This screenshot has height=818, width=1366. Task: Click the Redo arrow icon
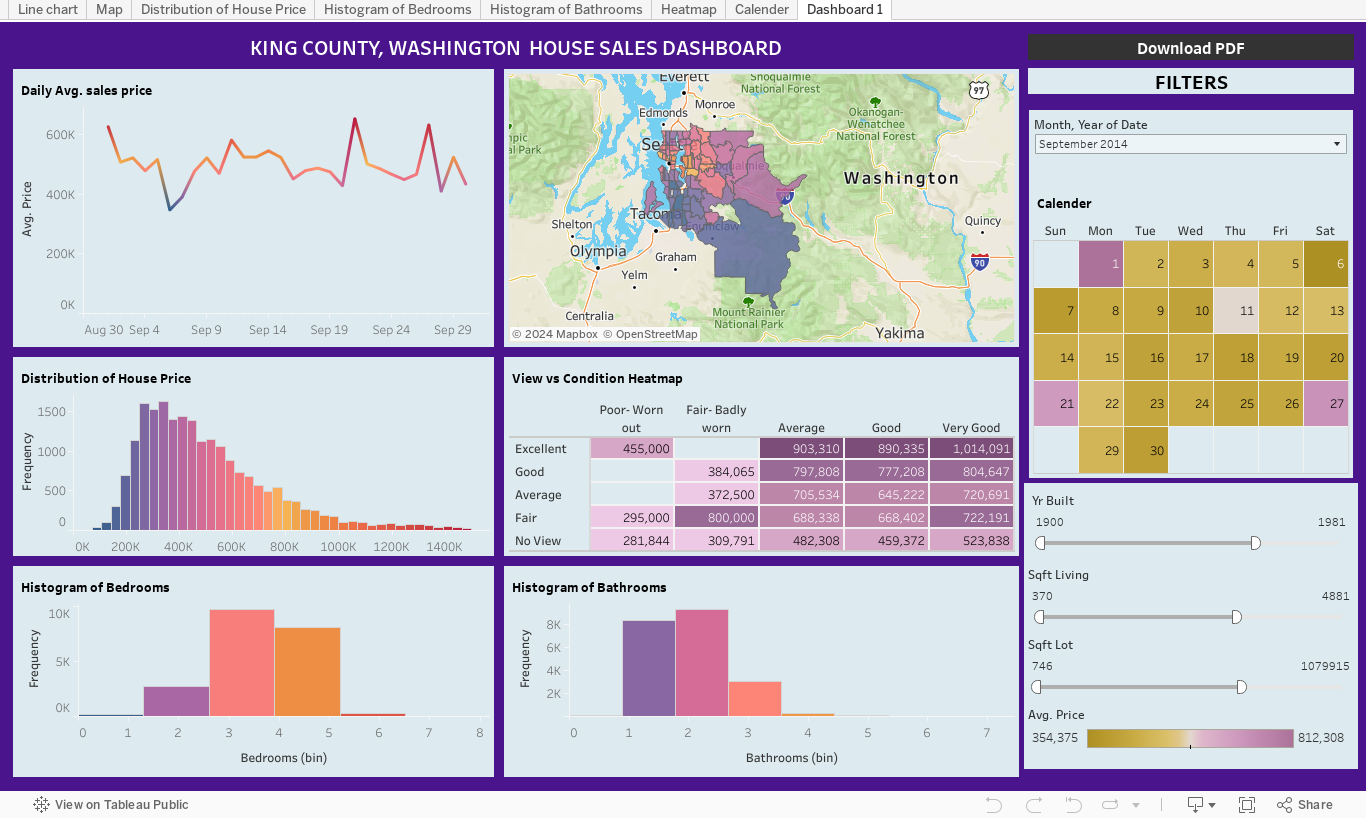pyautogui.click(x=1034, y=804)
